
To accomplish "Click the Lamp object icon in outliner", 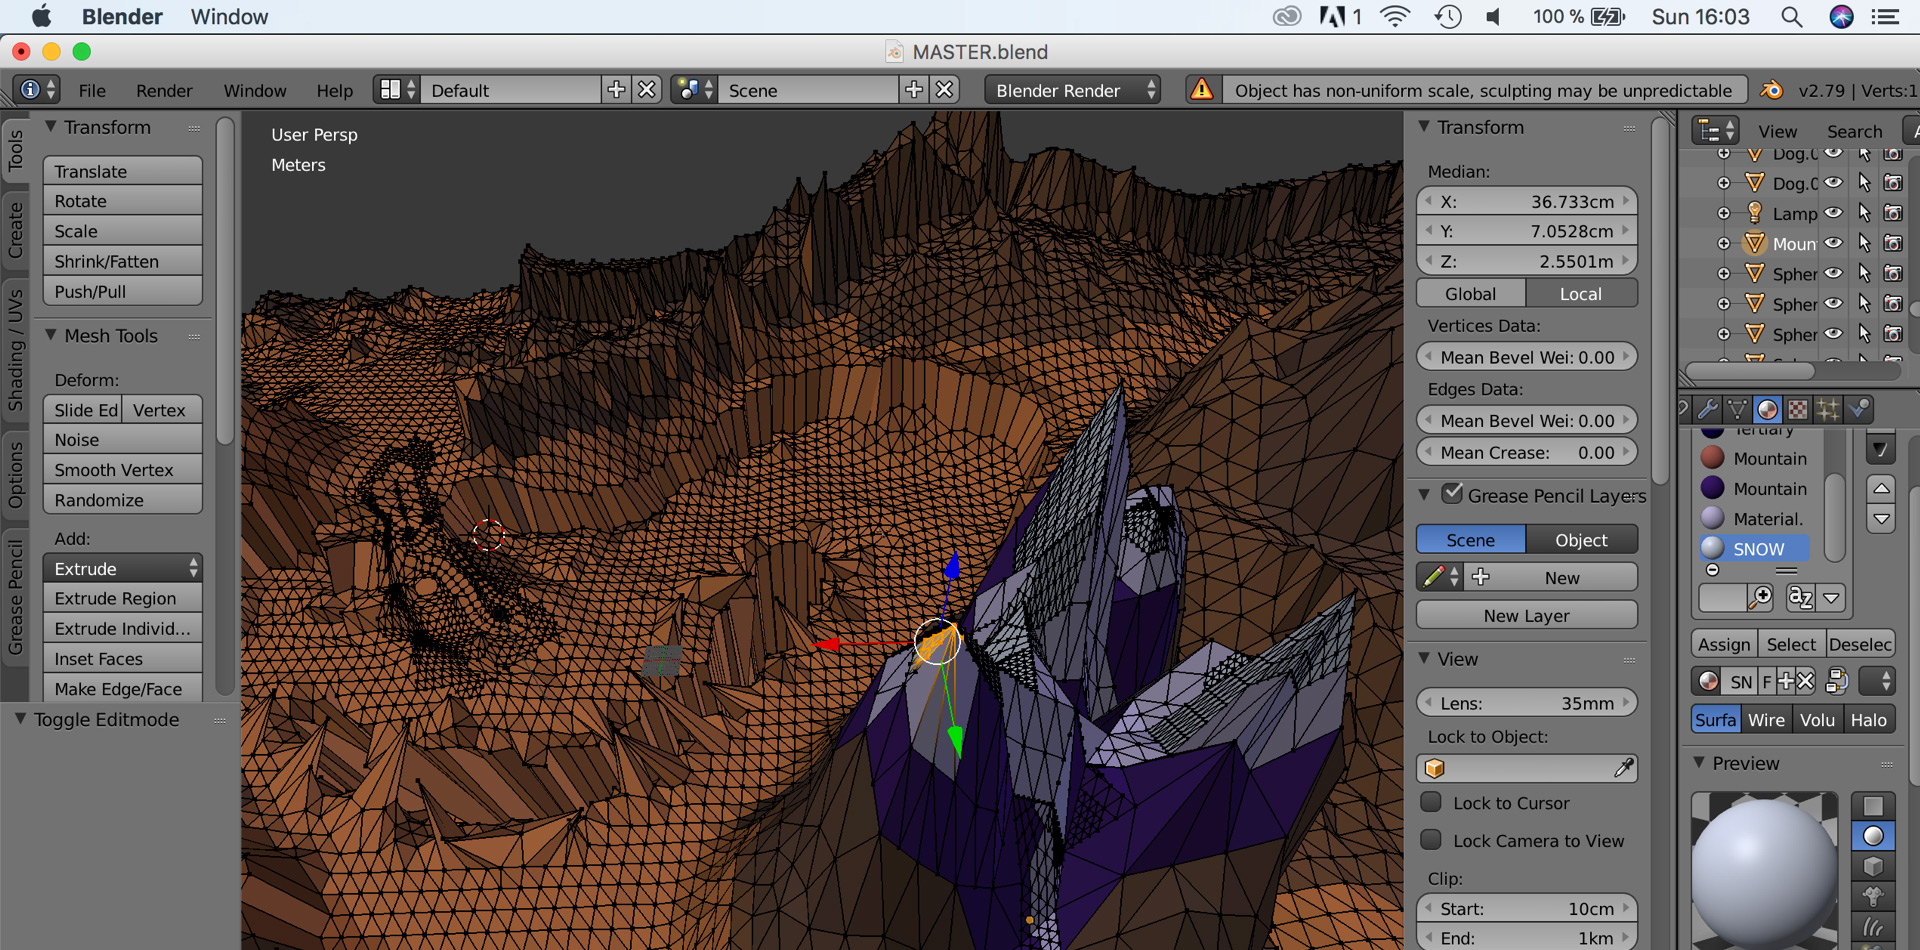I will pos(1754,213).
